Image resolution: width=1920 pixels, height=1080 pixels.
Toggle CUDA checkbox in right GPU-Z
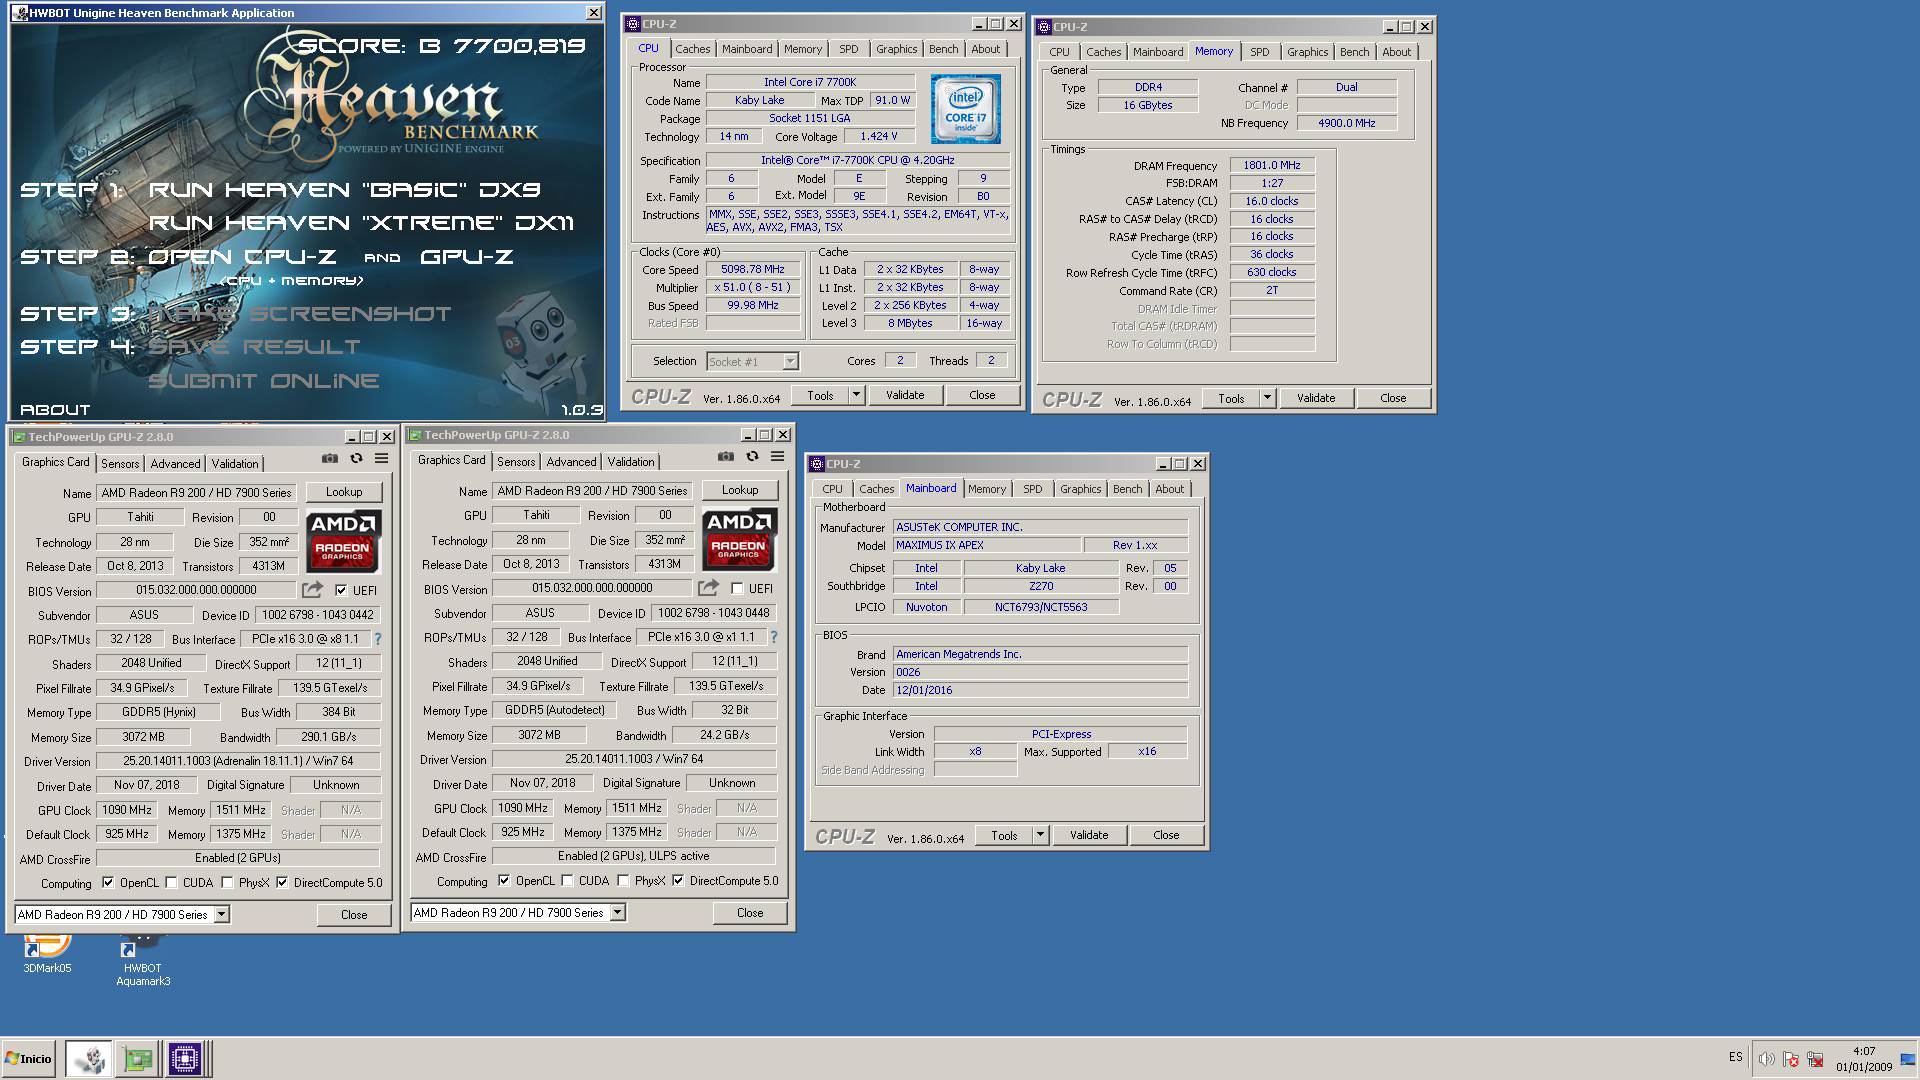[x=567, y=881]
